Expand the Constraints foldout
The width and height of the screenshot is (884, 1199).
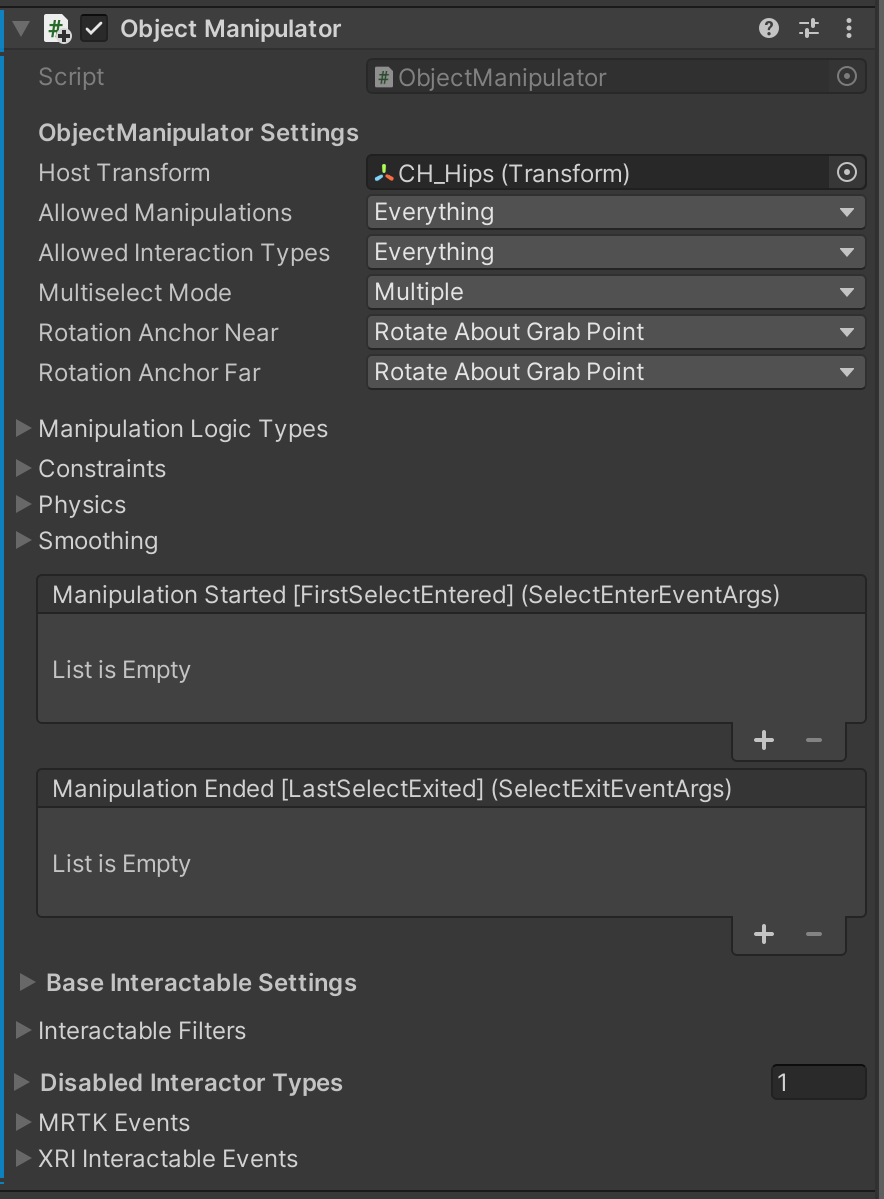pyautogui.click(x=24, y=469)
